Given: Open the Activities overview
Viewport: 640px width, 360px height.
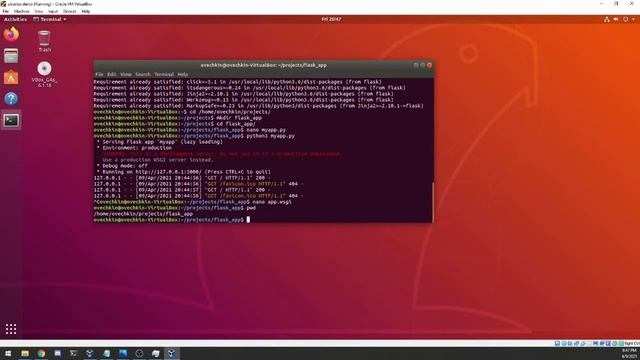Looking at the screenshot, I should coord(15,19).
